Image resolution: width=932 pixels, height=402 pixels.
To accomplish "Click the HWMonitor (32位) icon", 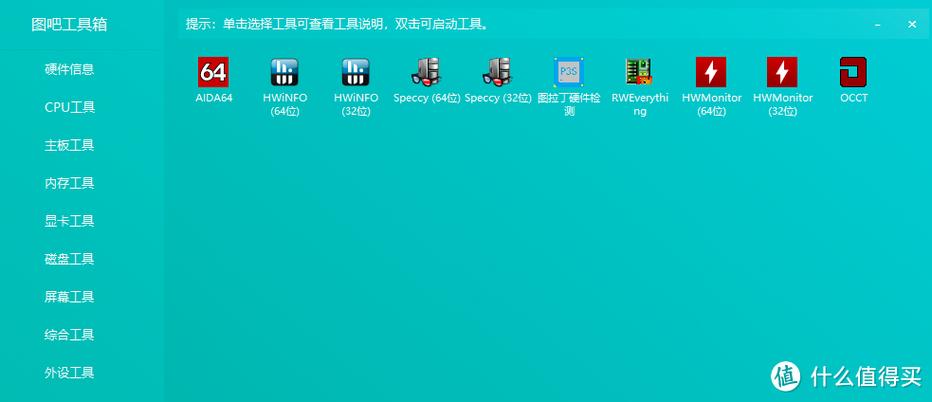I will (x=782, y=73).
